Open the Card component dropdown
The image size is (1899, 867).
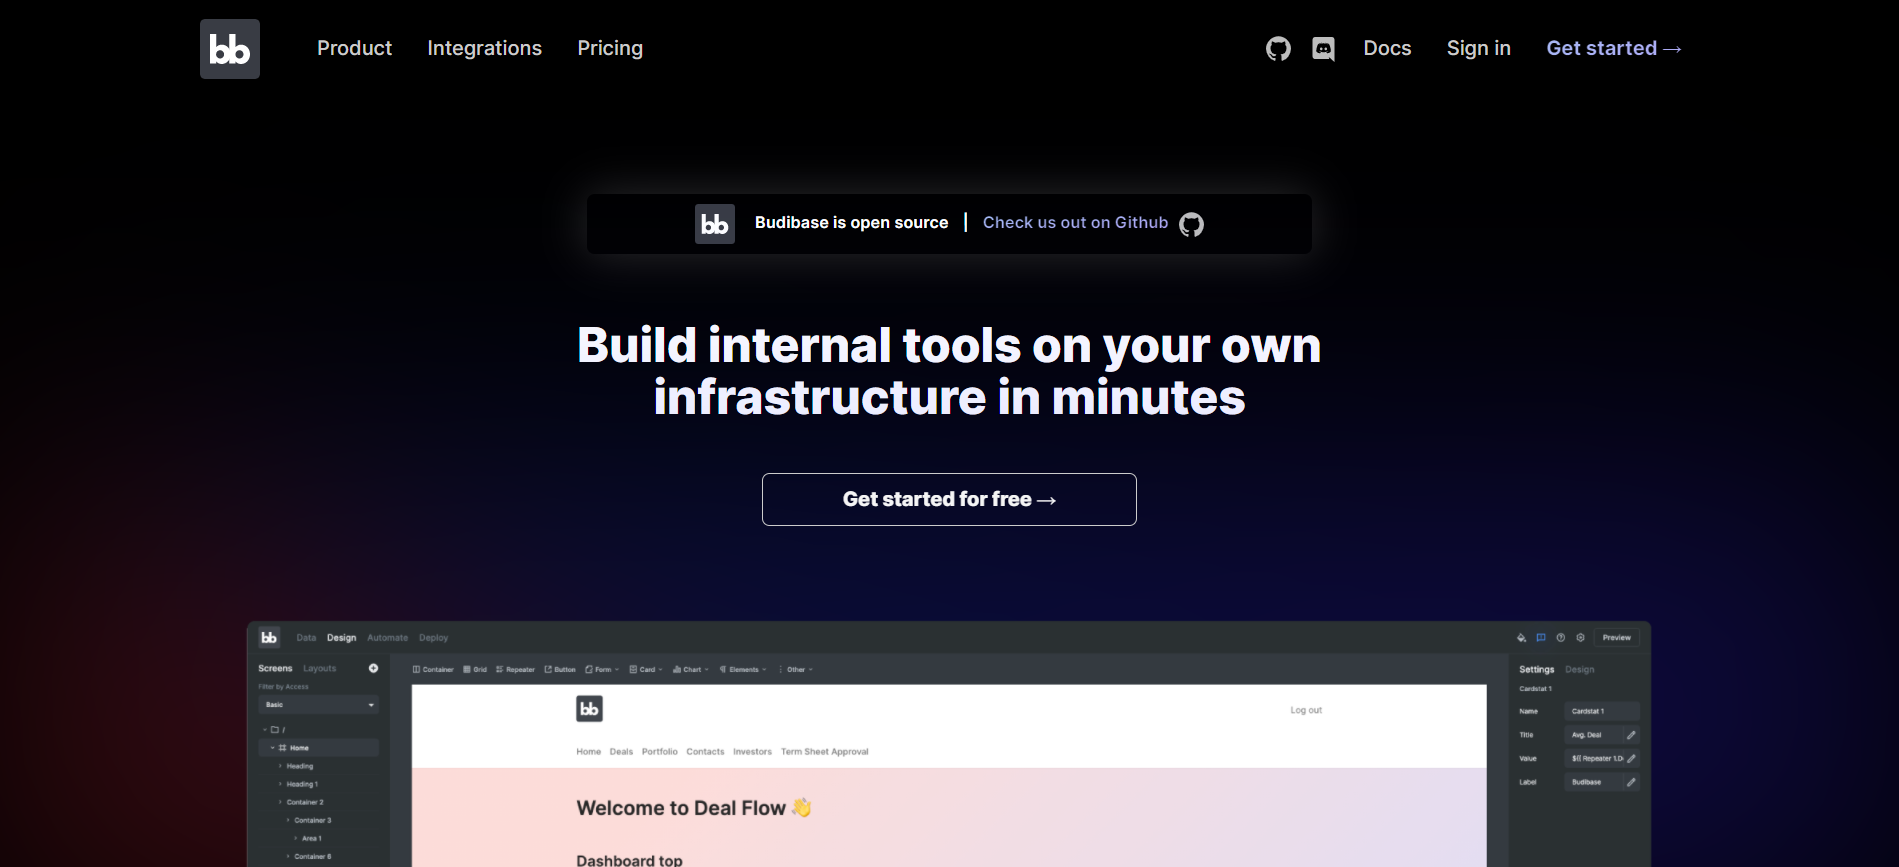[x=646, y=670]
